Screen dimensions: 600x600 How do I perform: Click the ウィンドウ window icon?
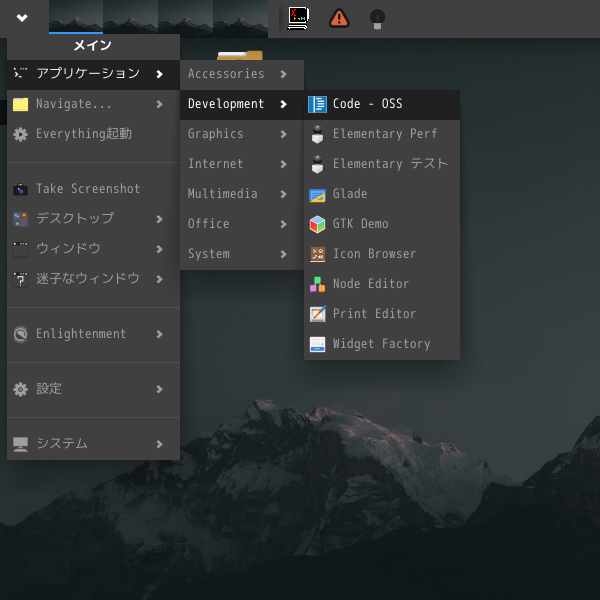pyautogui.click(x=20, y=249)
